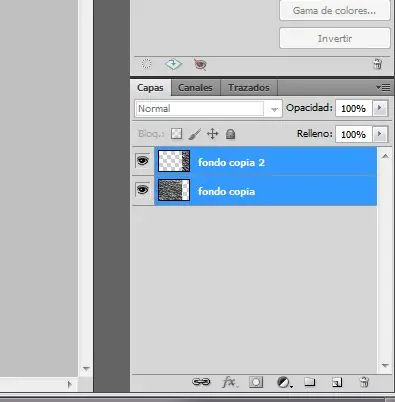
Task: Hide the fondo copia 2 layer
Action: pyautogui.click(x=143, y=161)
